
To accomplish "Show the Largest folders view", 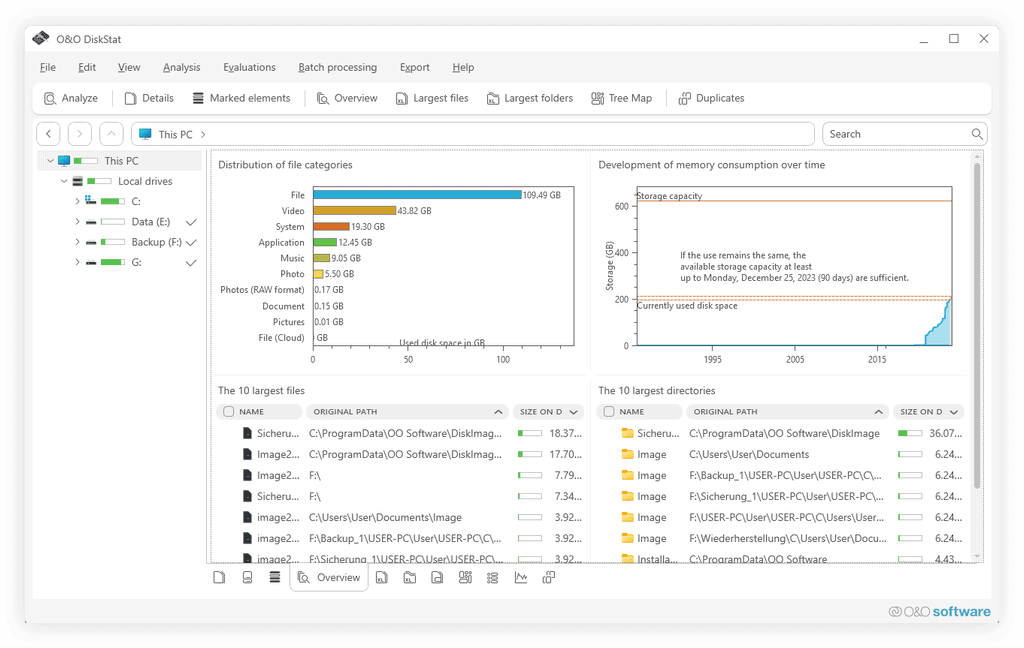I will click(529, 98).
